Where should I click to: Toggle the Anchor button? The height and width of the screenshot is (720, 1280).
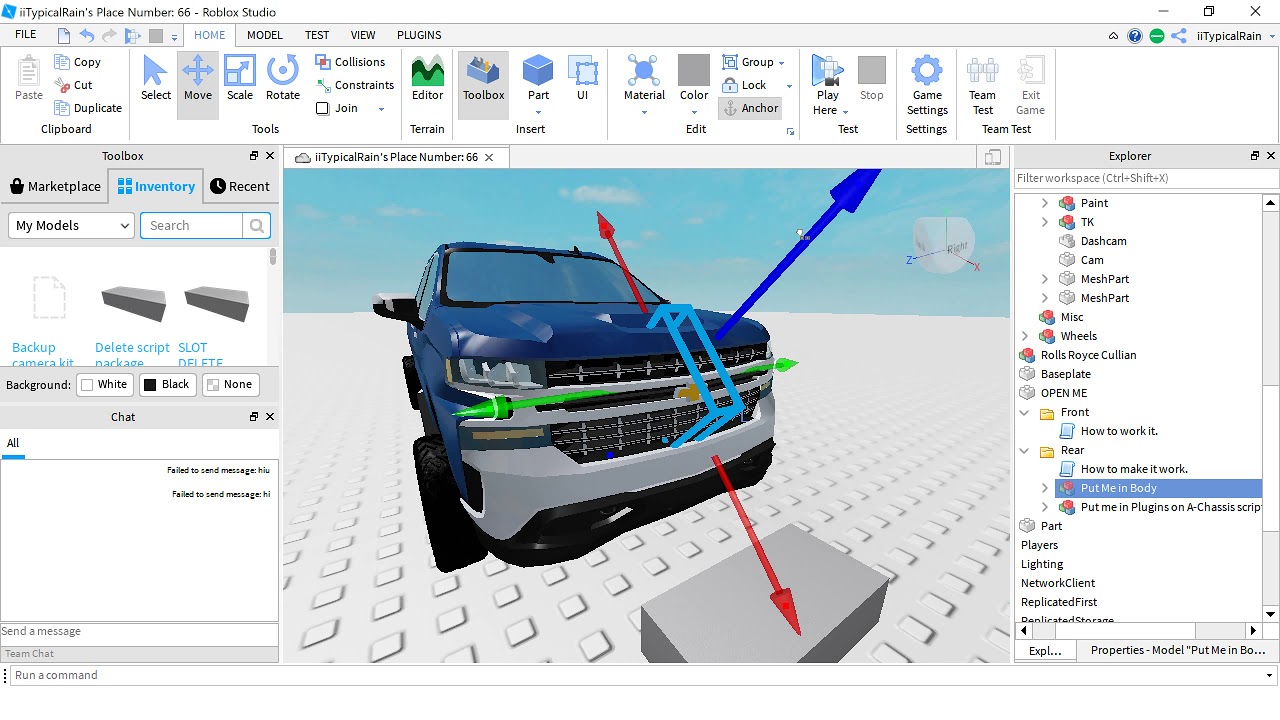(750, 108)
